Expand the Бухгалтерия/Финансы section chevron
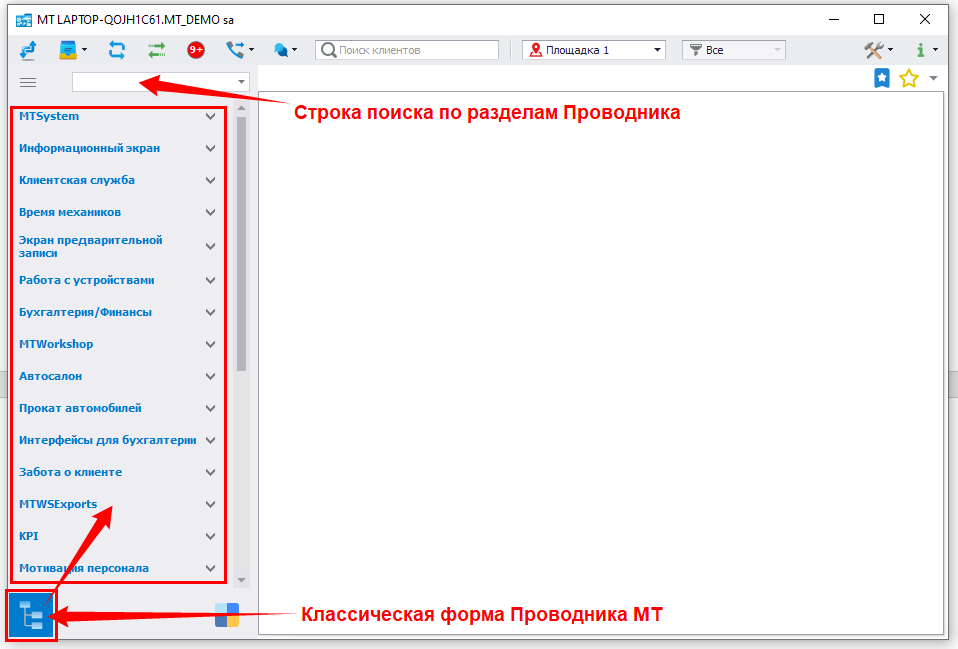The width and height of the screenshot is (958, 649). click(x=210, y=312)
